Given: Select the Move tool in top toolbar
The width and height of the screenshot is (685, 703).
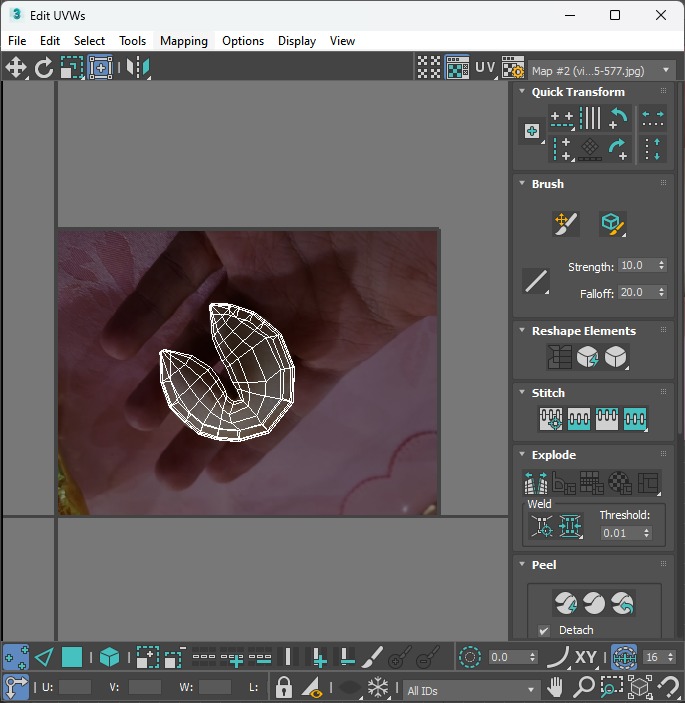Looking at the screenshot, I should [16, 68].
